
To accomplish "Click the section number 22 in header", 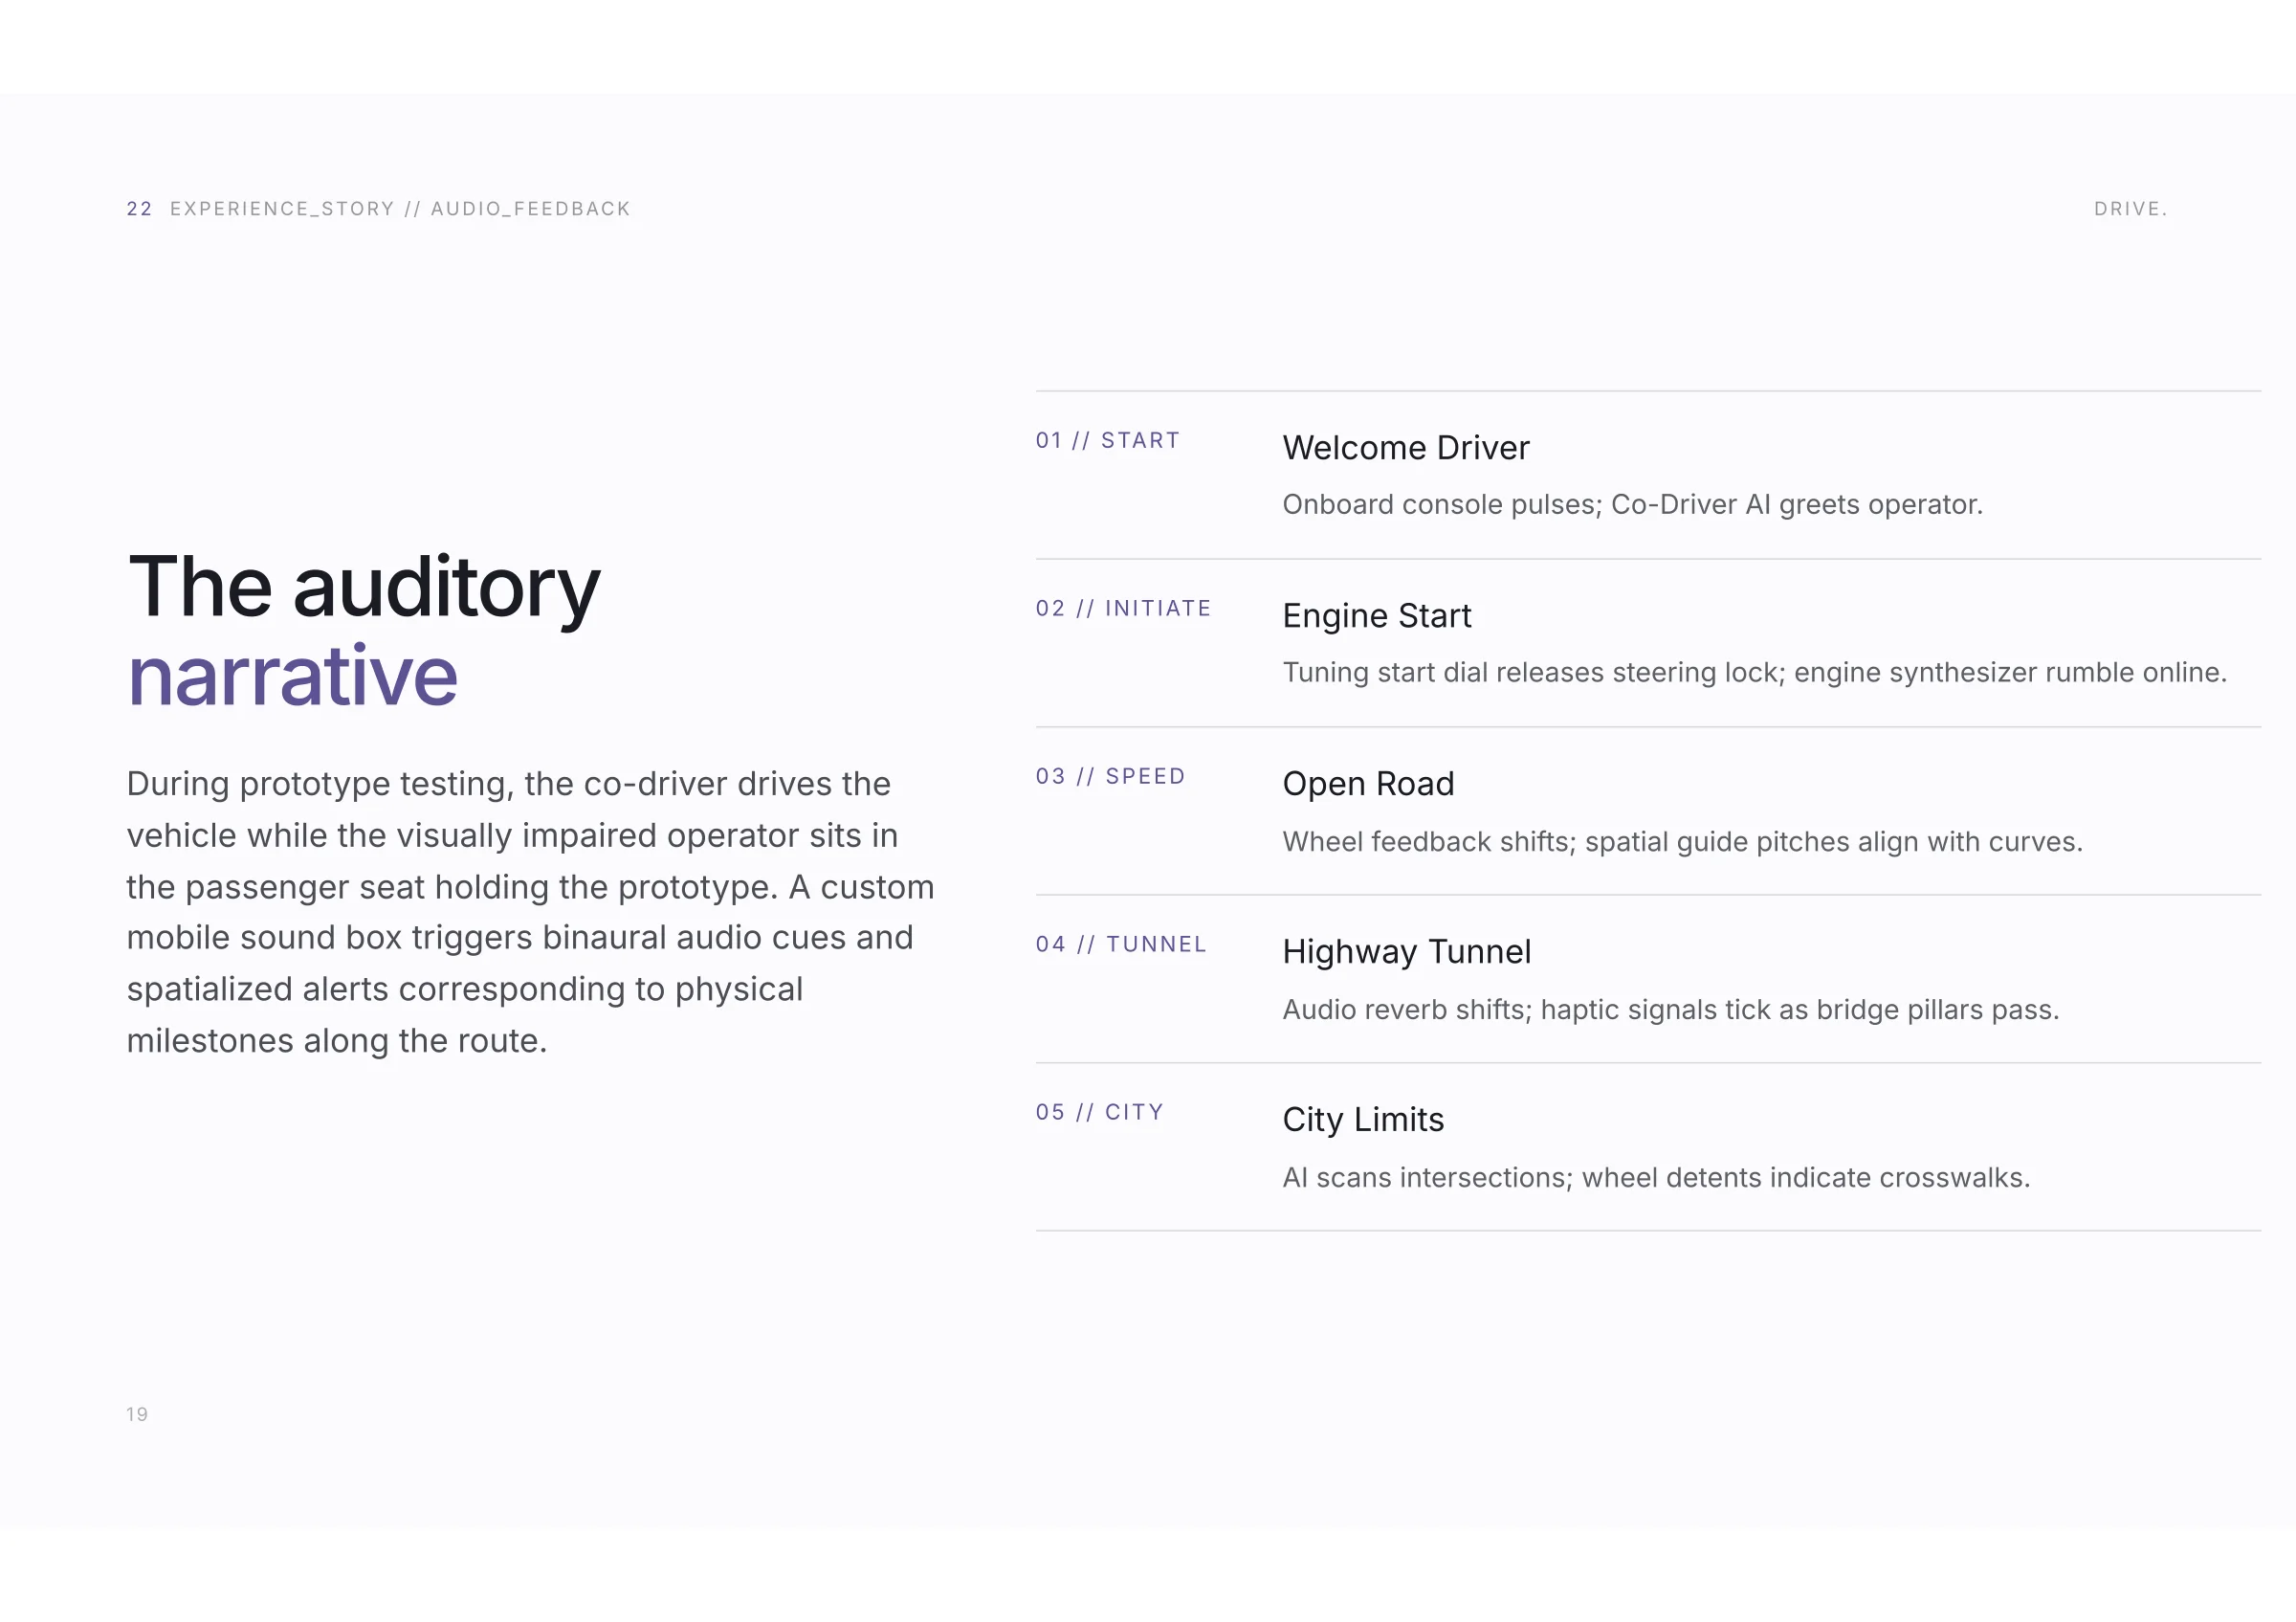I will (139, 209).
